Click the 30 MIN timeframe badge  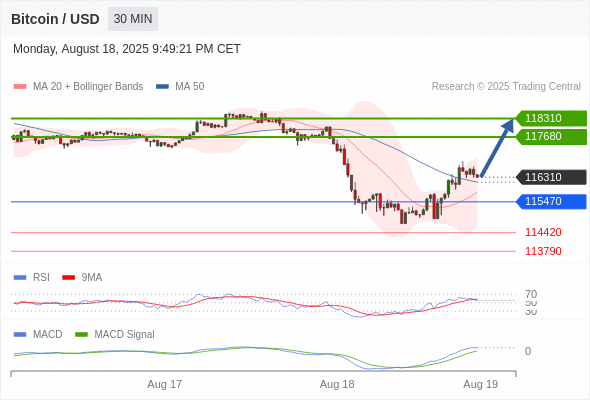[133, 19]
